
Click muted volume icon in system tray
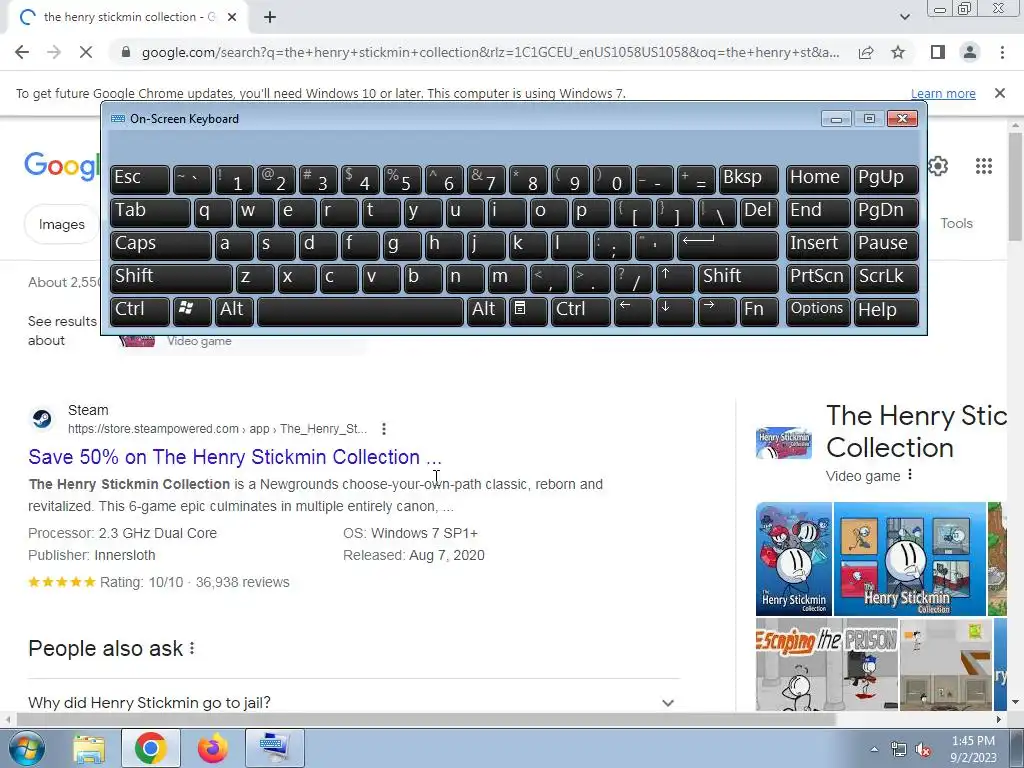tap(923, 749)
